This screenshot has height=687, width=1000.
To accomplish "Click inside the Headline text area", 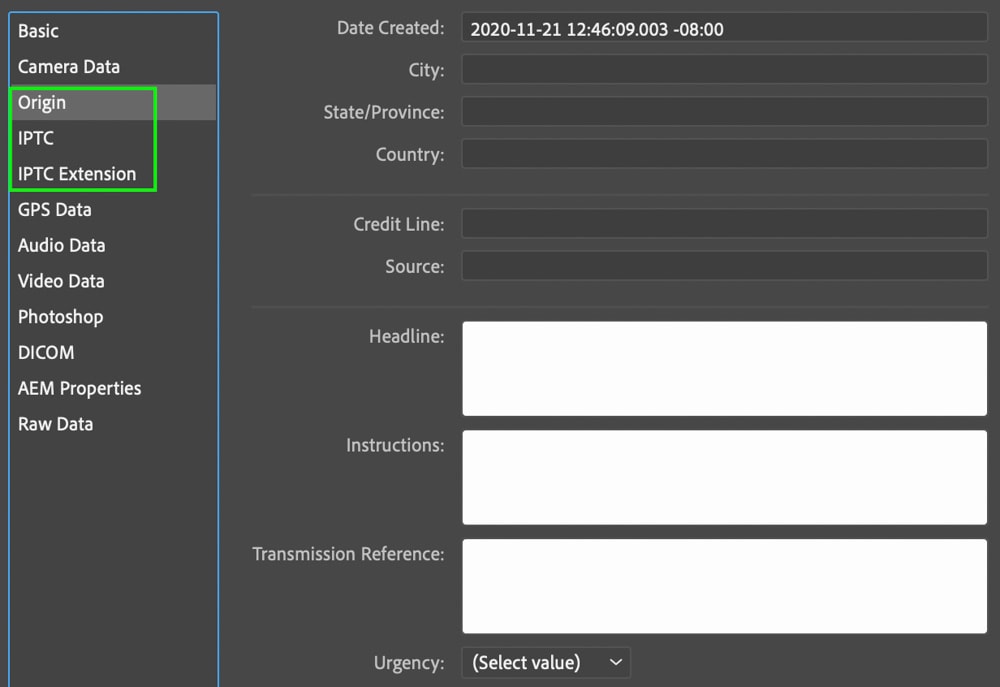I will (723, 368).
